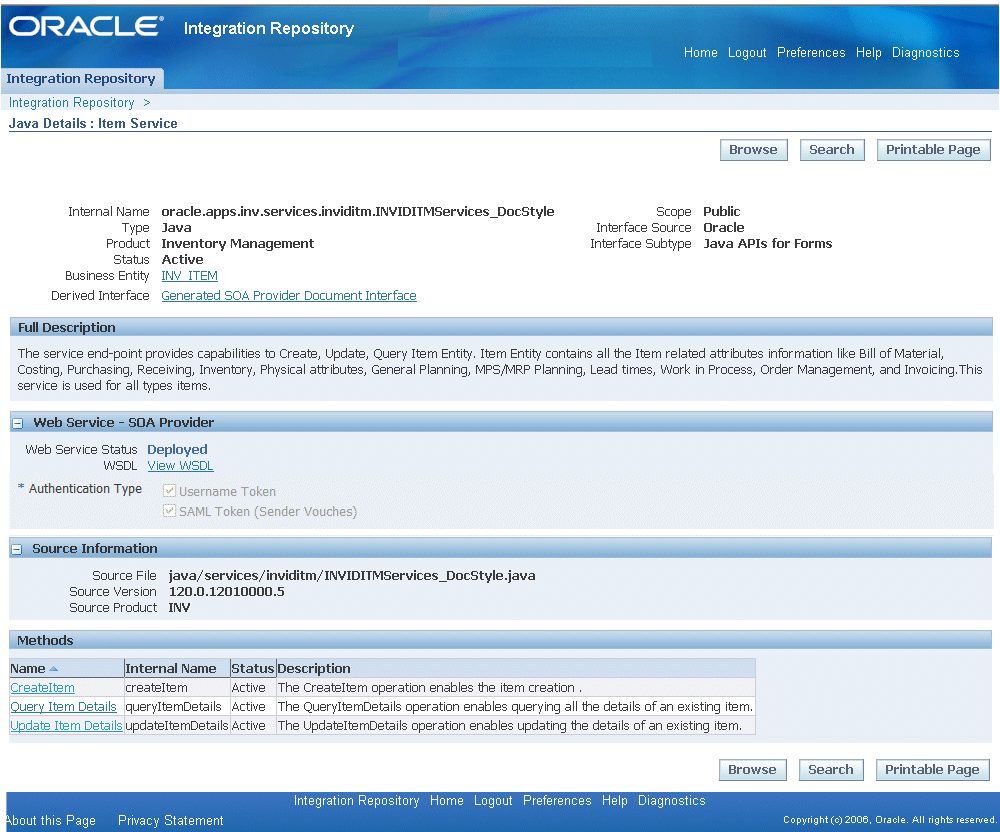Toggle the SAML Token (Sender Vouches) checkbox

pyautogui.click(x=169, y=511)
